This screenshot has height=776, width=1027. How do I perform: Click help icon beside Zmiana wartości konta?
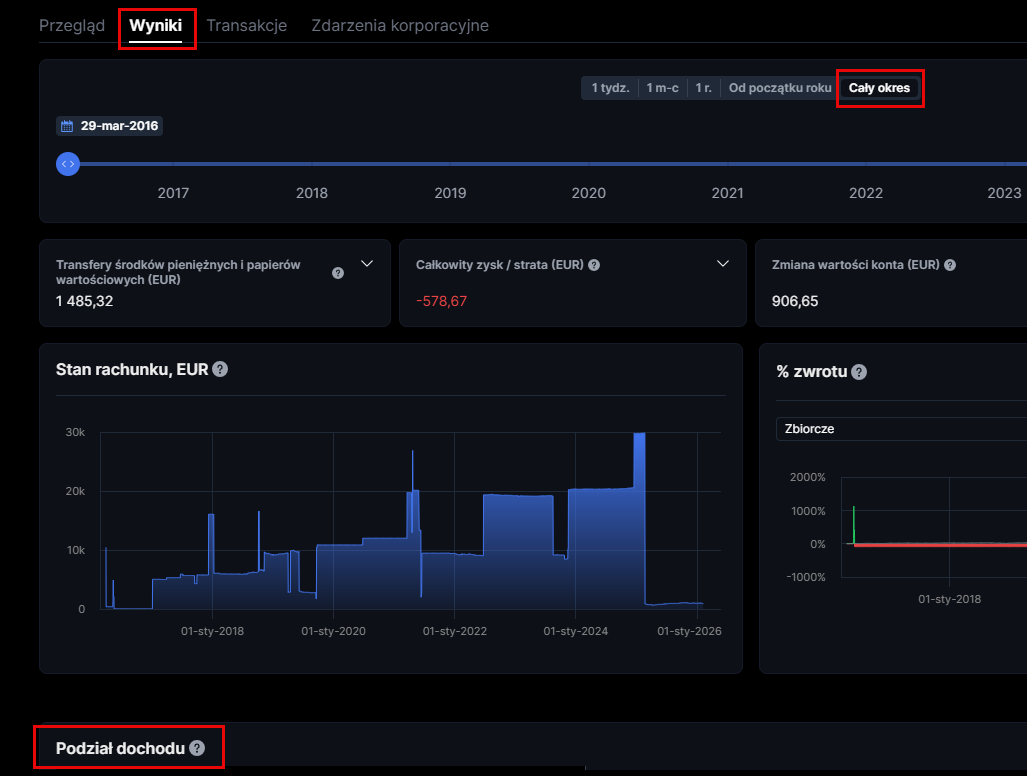coord(950,265)
